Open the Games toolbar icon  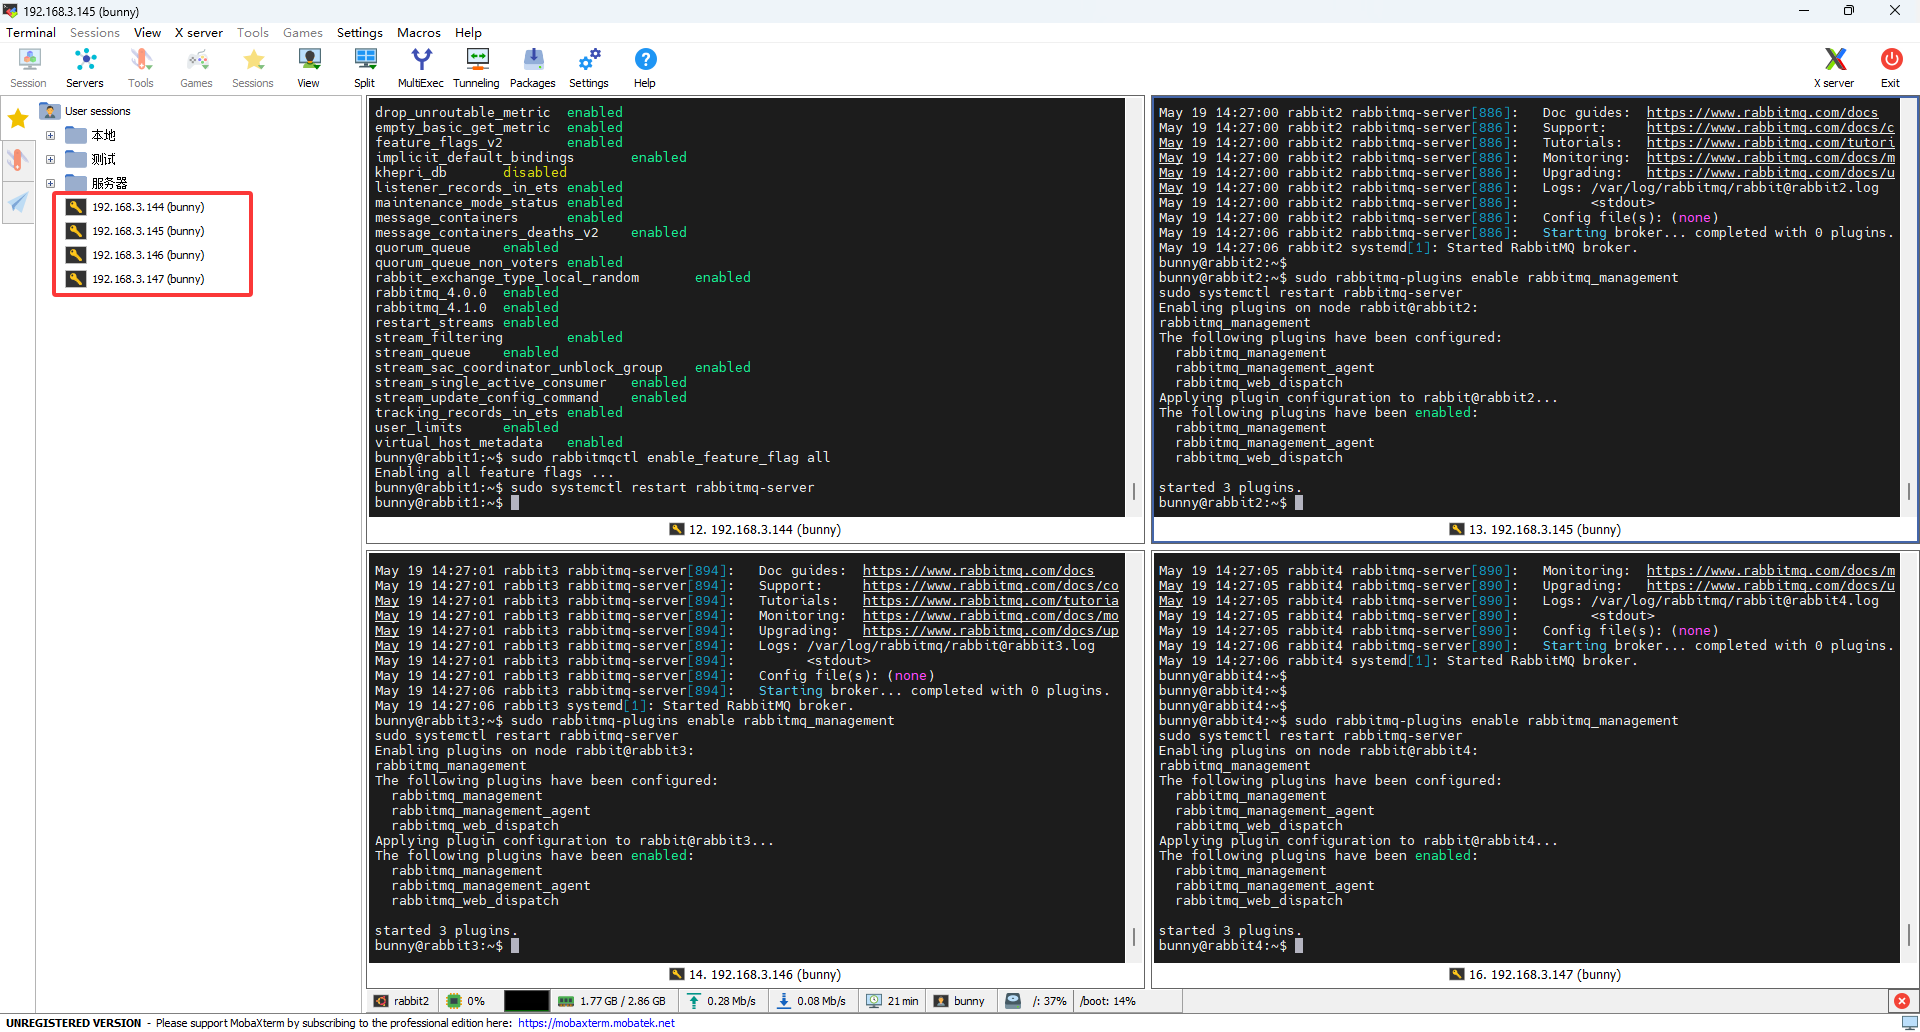[196, 68]
